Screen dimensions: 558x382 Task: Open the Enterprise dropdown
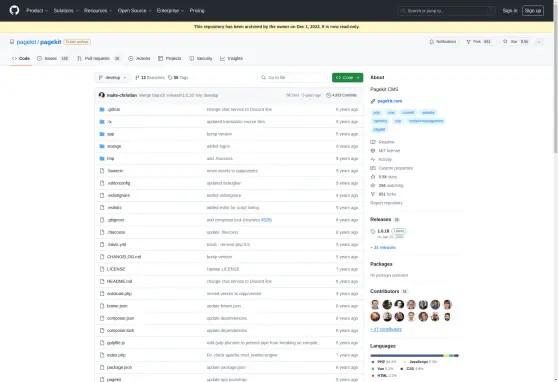(170, 11)
